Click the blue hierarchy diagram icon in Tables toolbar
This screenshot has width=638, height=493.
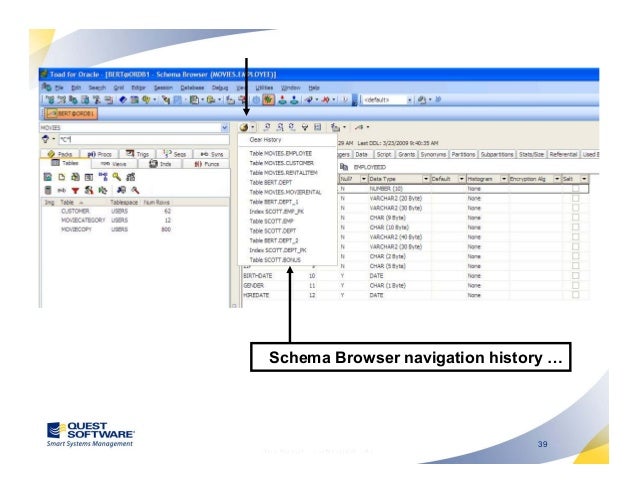coord(103,177)
